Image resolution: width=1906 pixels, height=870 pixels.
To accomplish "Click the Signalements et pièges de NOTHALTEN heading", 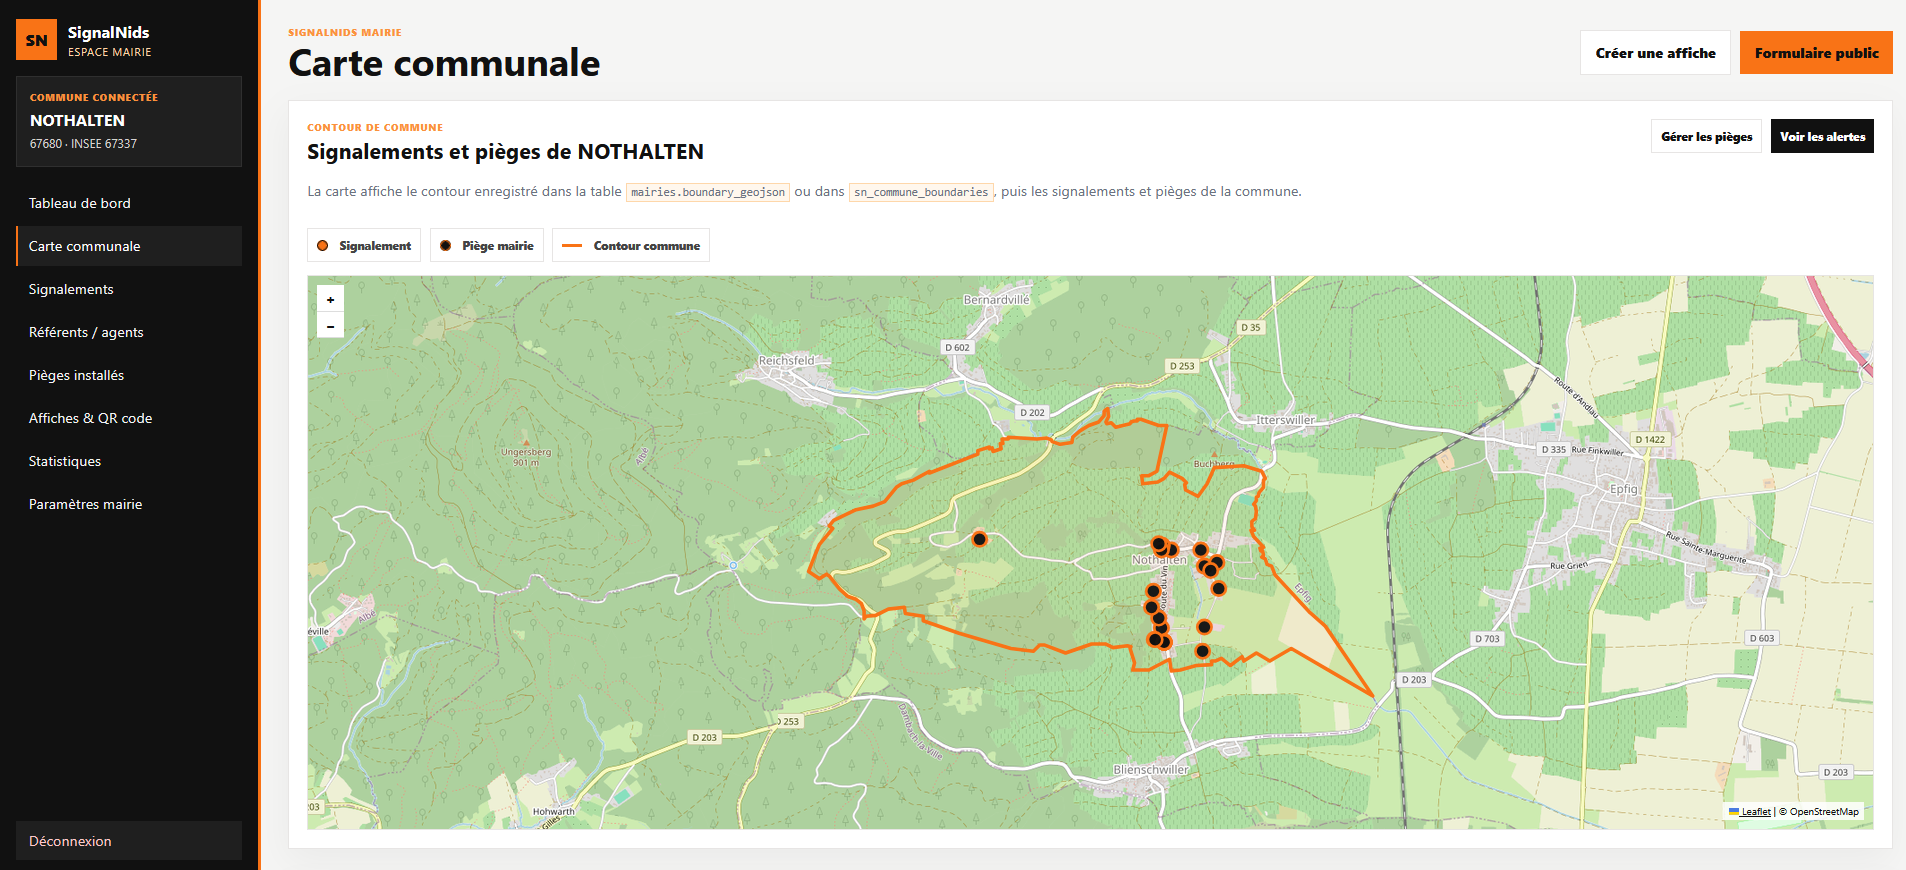I will tap(505, 152).
